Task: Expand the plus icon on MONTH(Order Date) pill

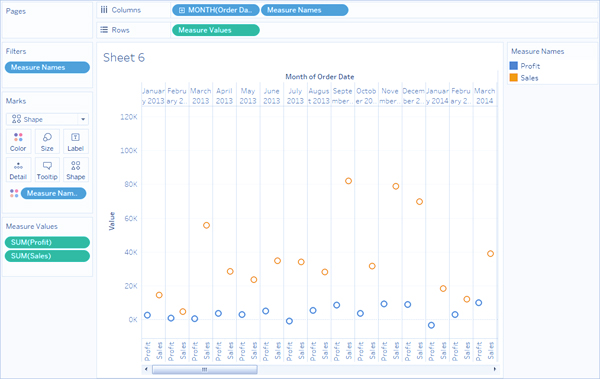Action: point(182,10)
